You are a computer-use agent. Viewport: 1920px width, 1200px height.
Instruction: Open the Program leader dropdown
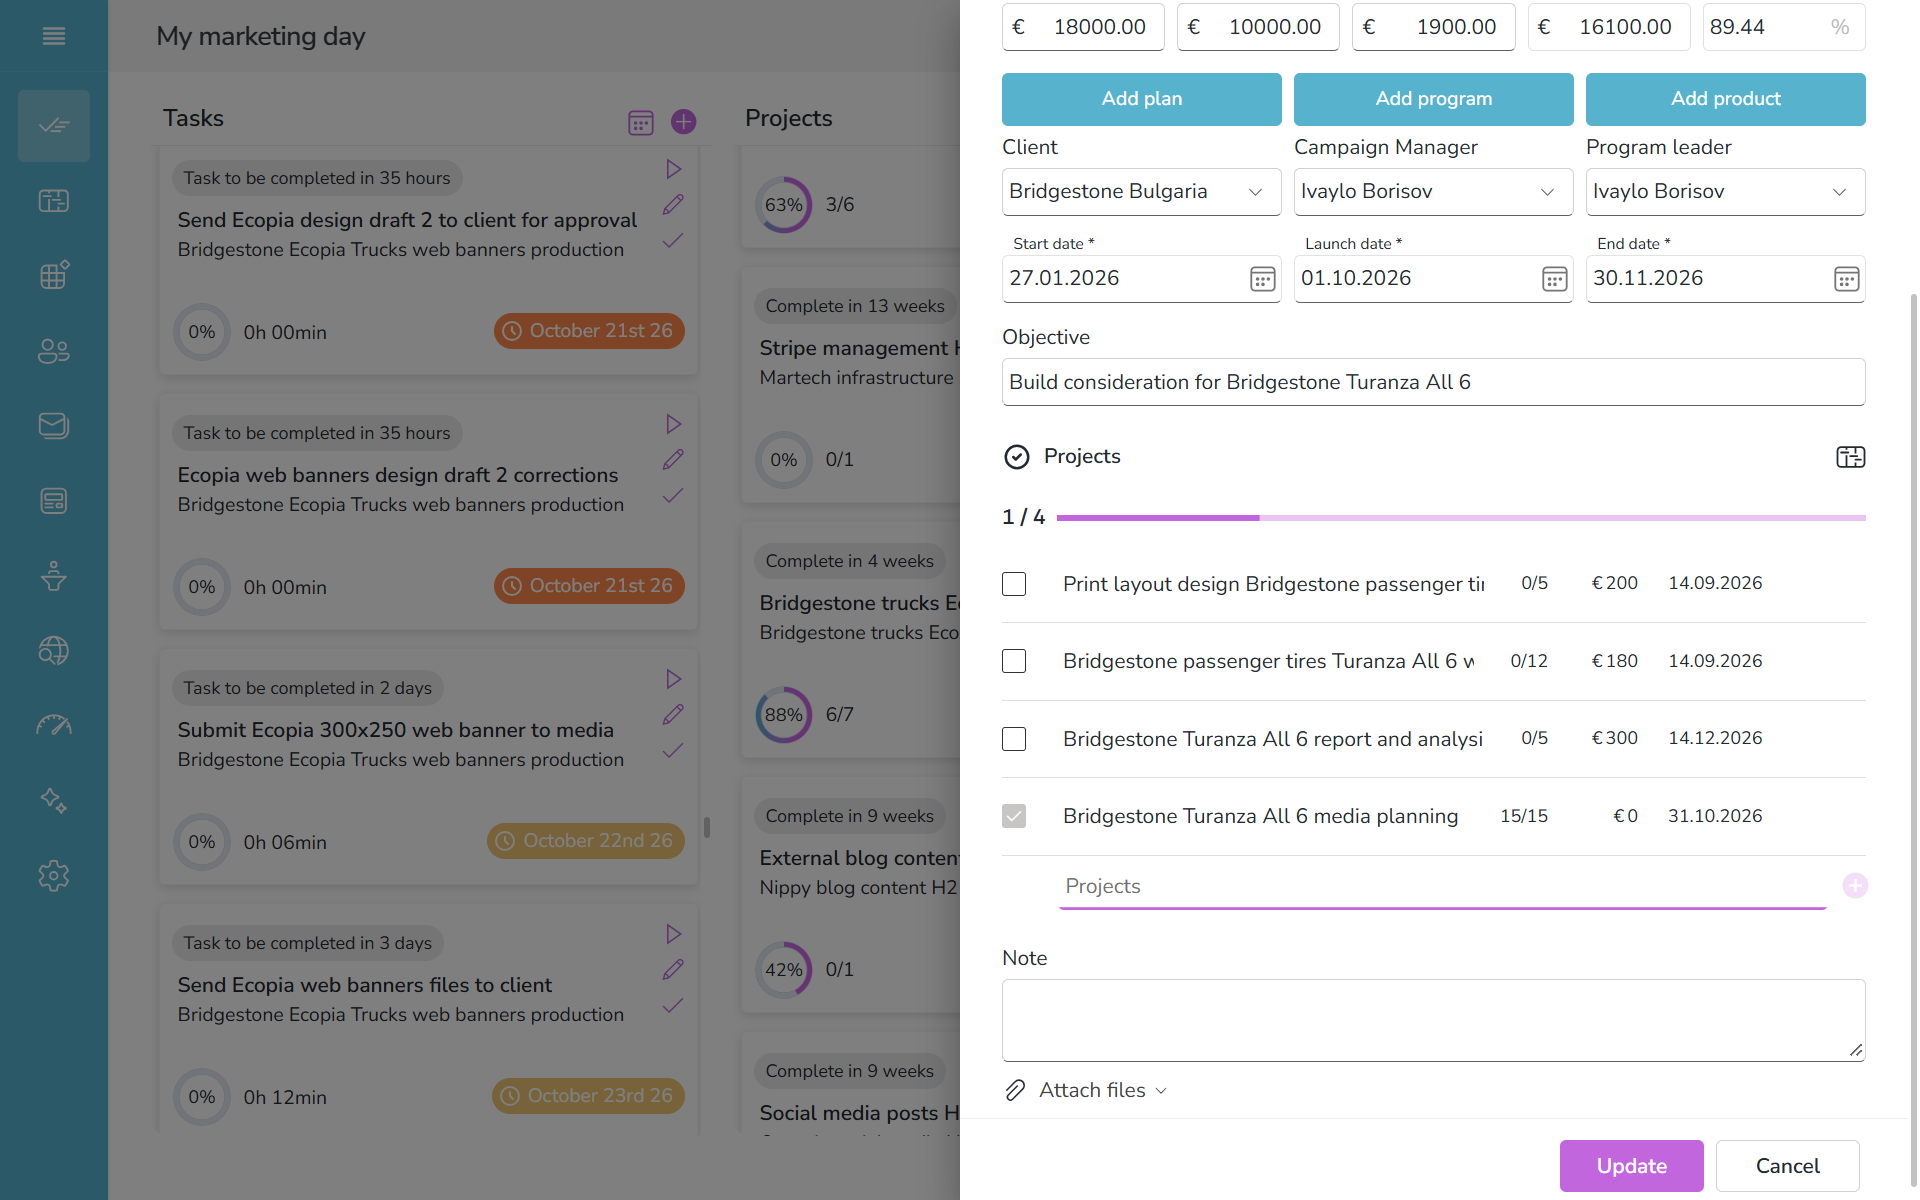(1725, 192)
